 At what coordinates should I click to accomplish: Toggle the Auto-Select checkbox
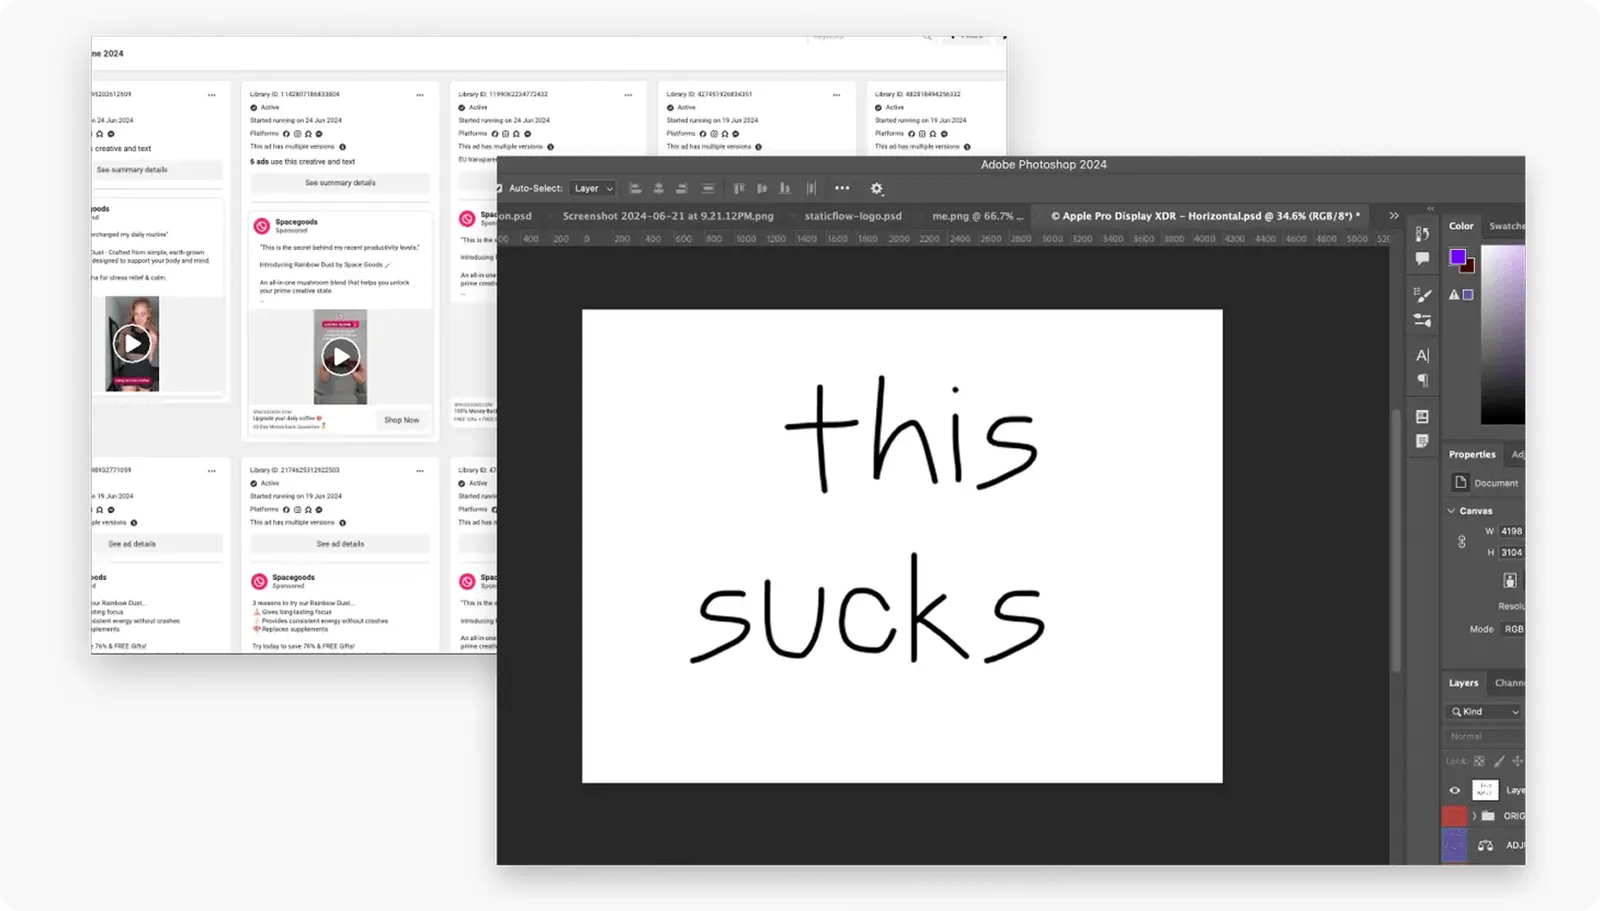click(x=500, y=188)
